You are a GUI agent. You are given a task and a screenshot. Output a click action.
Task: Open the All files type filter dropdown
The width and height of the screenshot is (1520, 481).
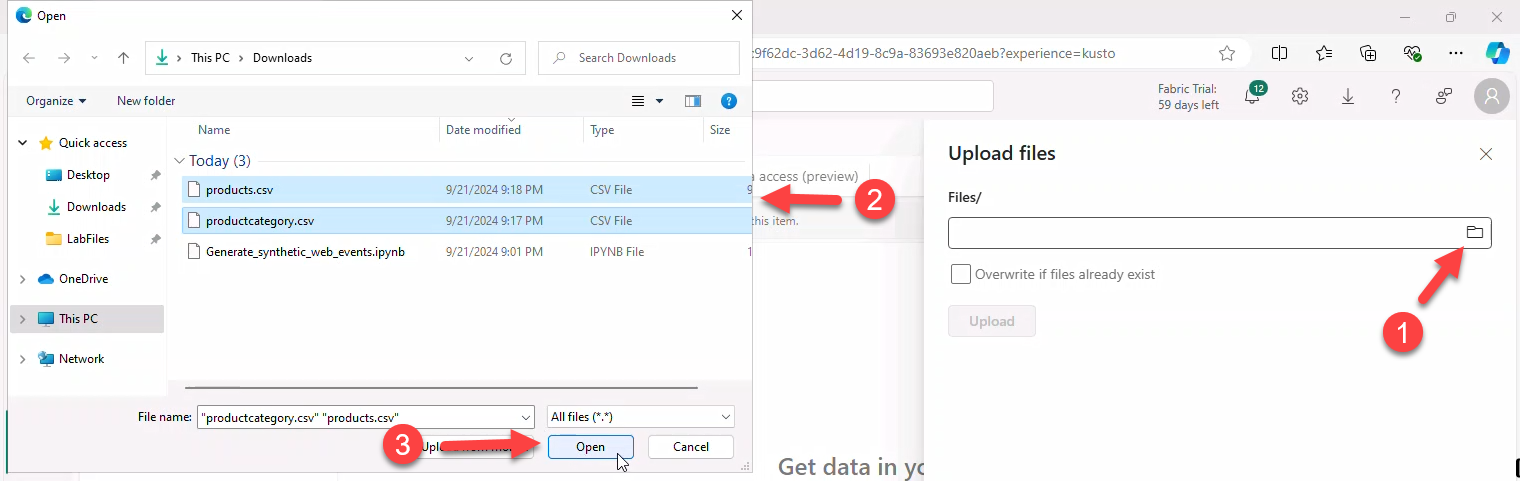coord(641,417)
